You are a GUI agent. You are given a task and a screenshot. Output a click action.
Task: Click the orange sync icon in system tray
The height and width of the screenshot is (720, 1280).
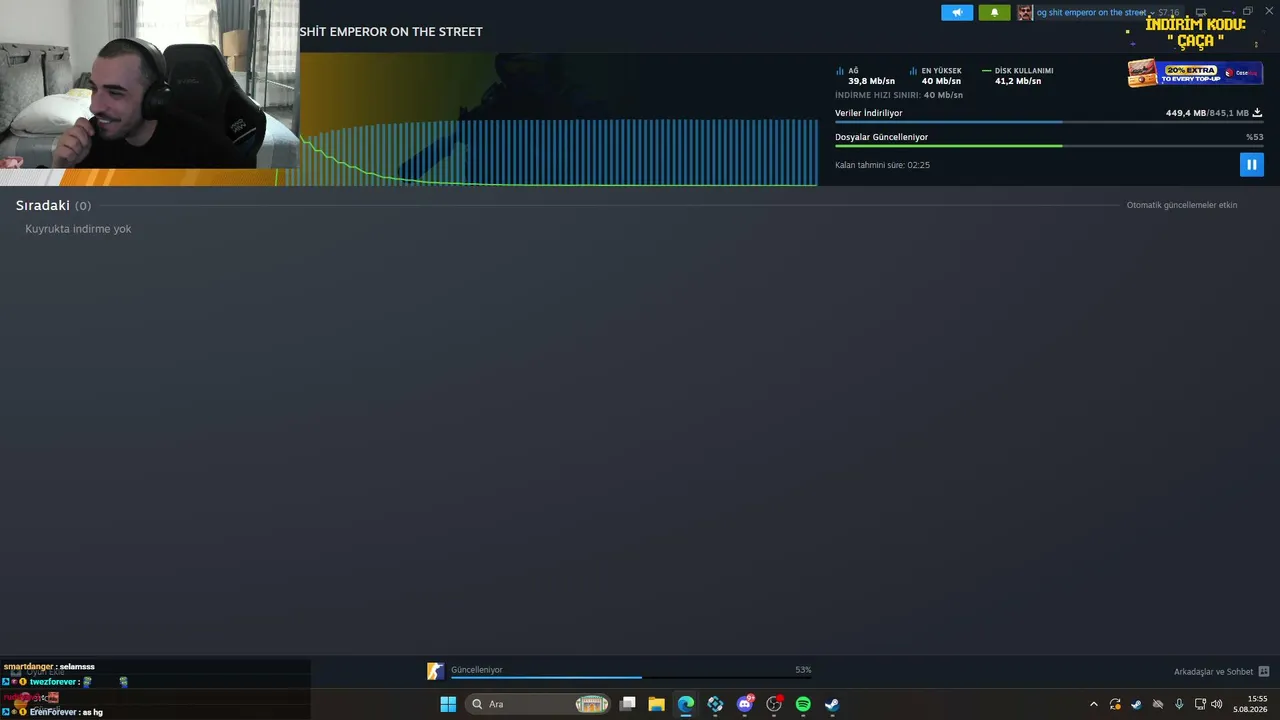pos(1115,704)
